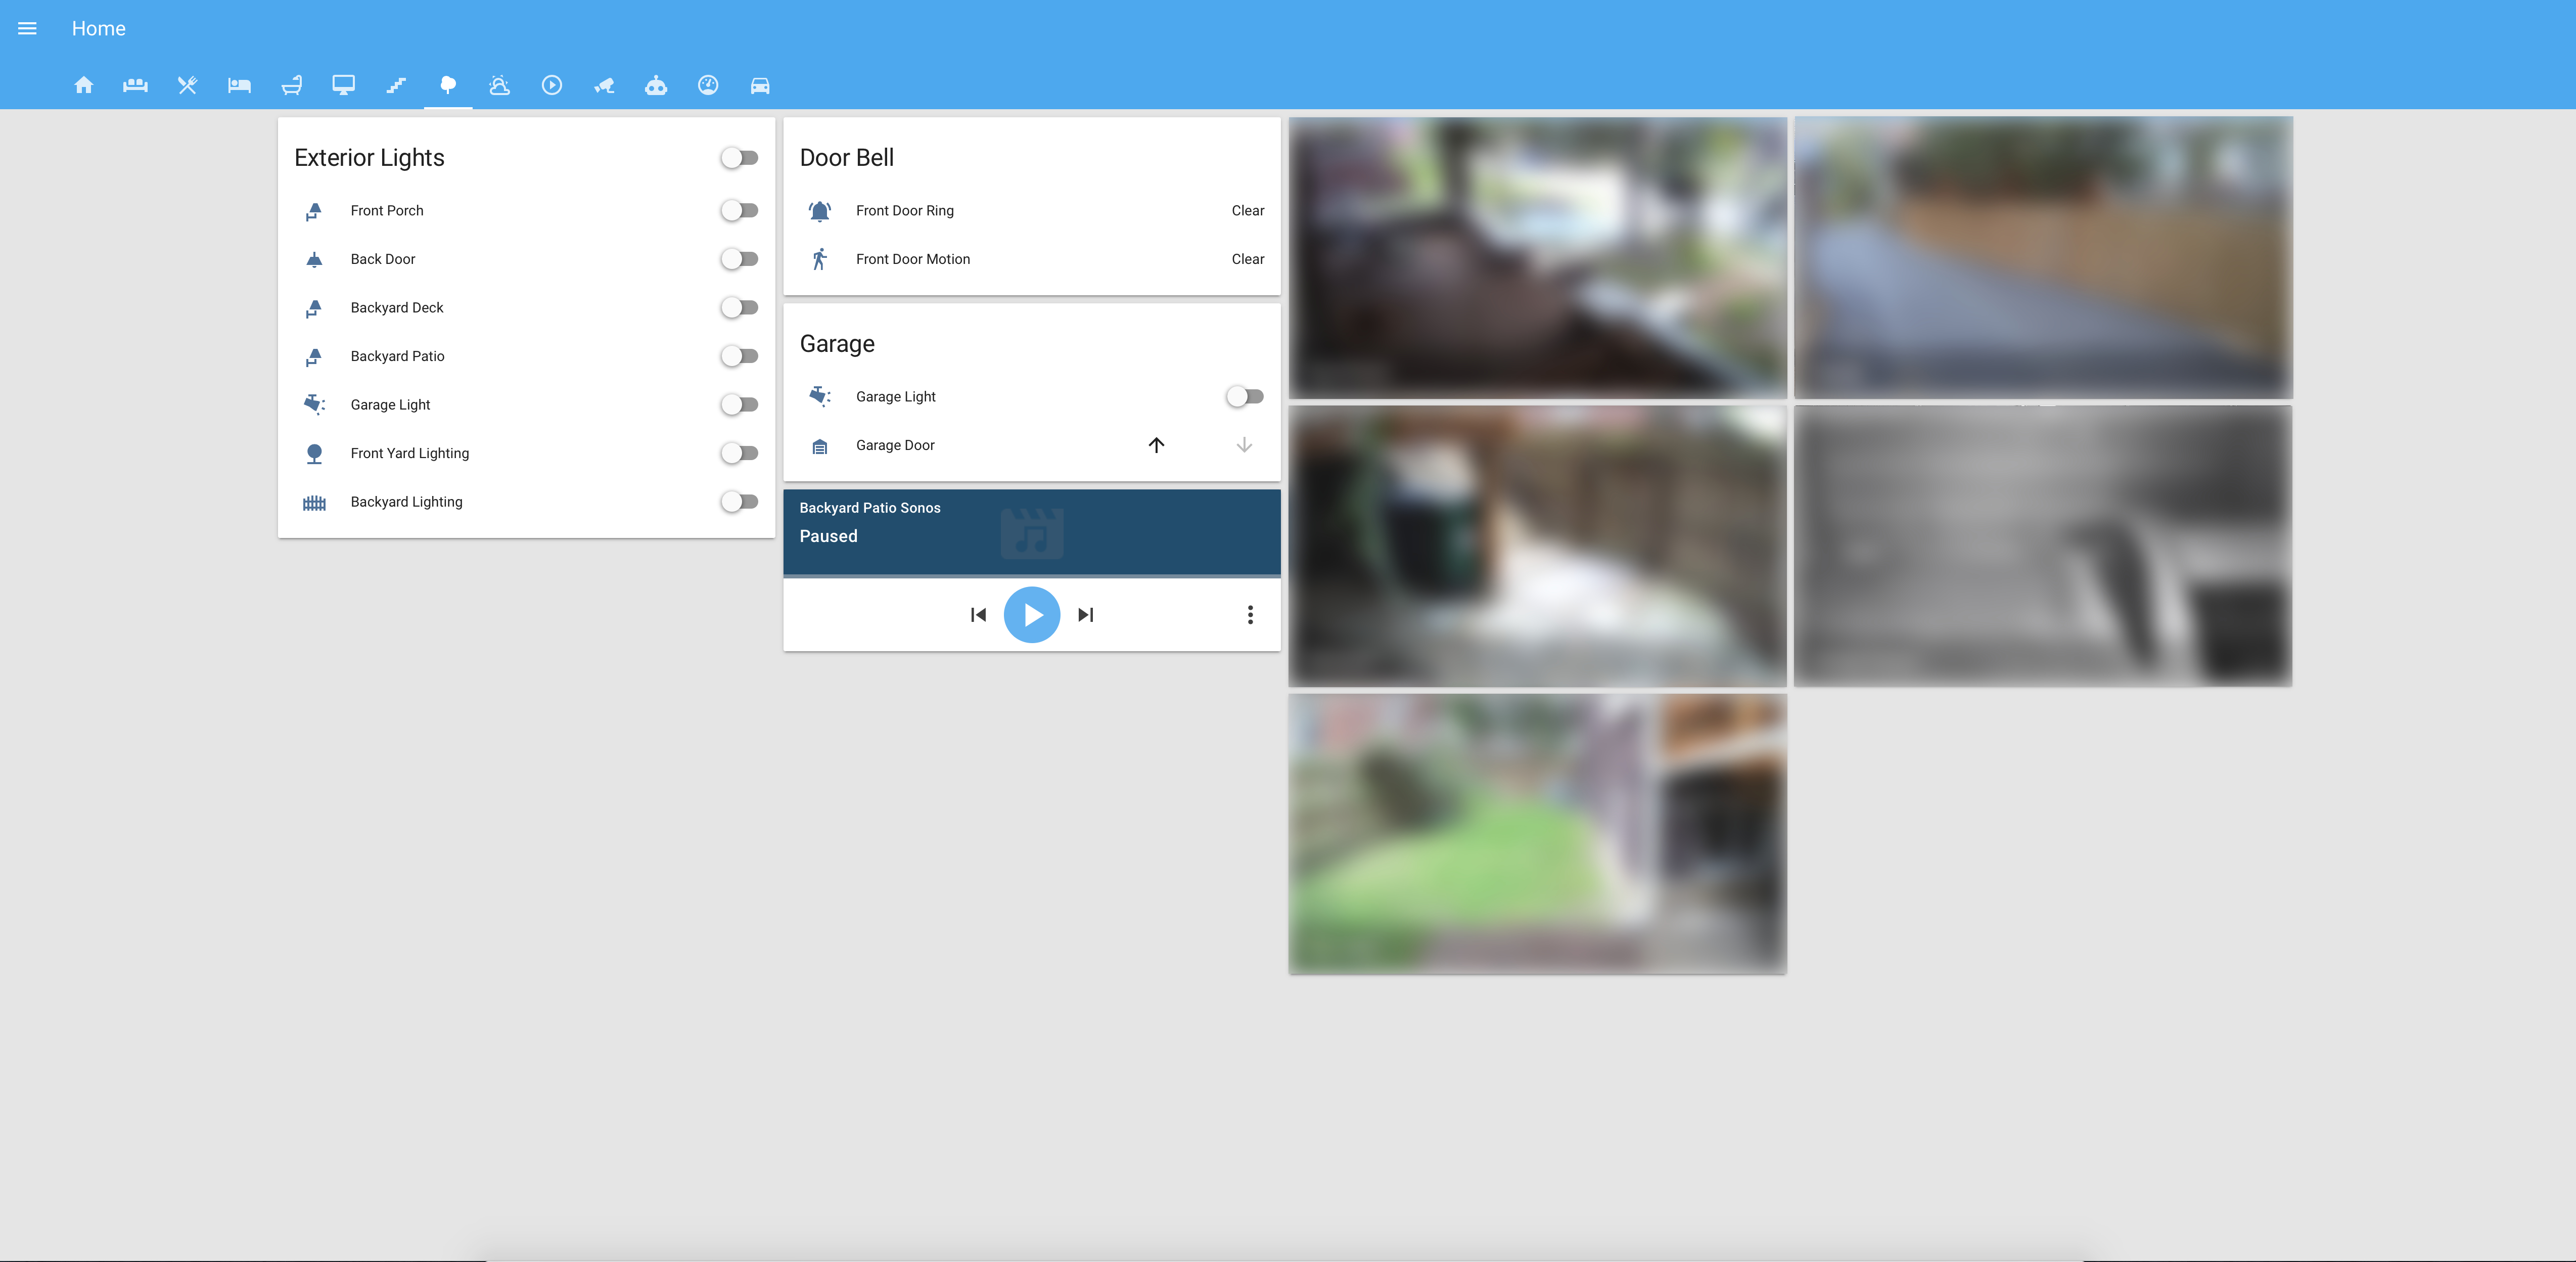Open the garage door with up arrow
The image size is (2576, 1262).
(1156, 445)
